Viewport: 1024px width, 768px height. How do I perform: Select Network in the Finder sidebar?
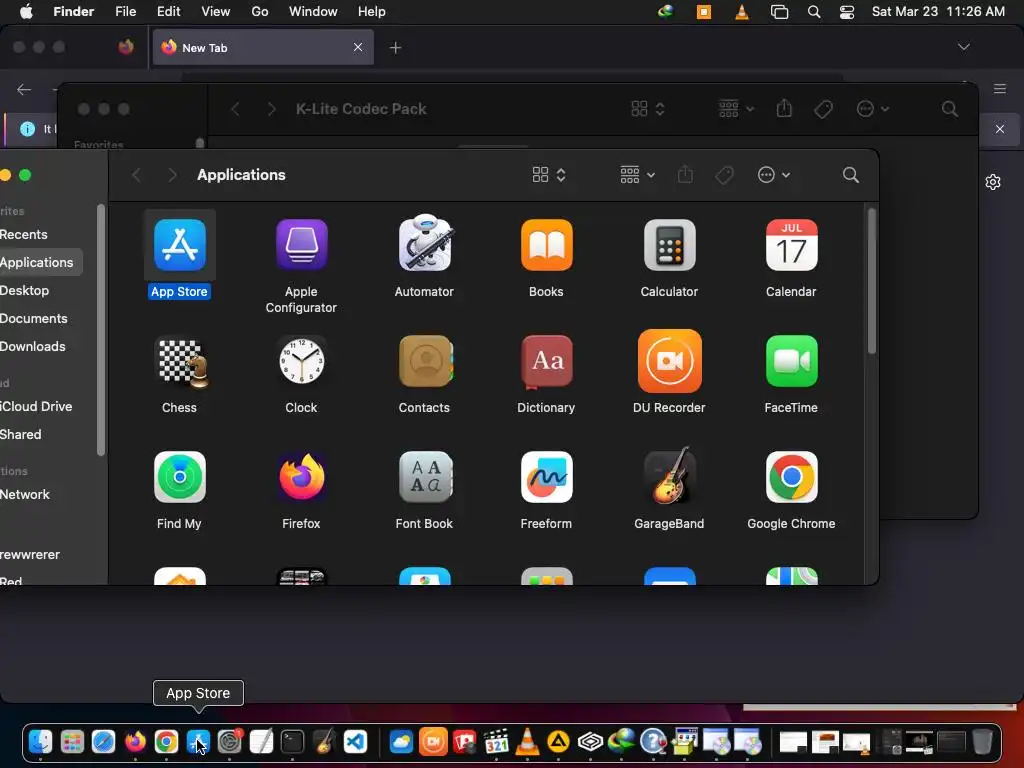click(25, 494)
